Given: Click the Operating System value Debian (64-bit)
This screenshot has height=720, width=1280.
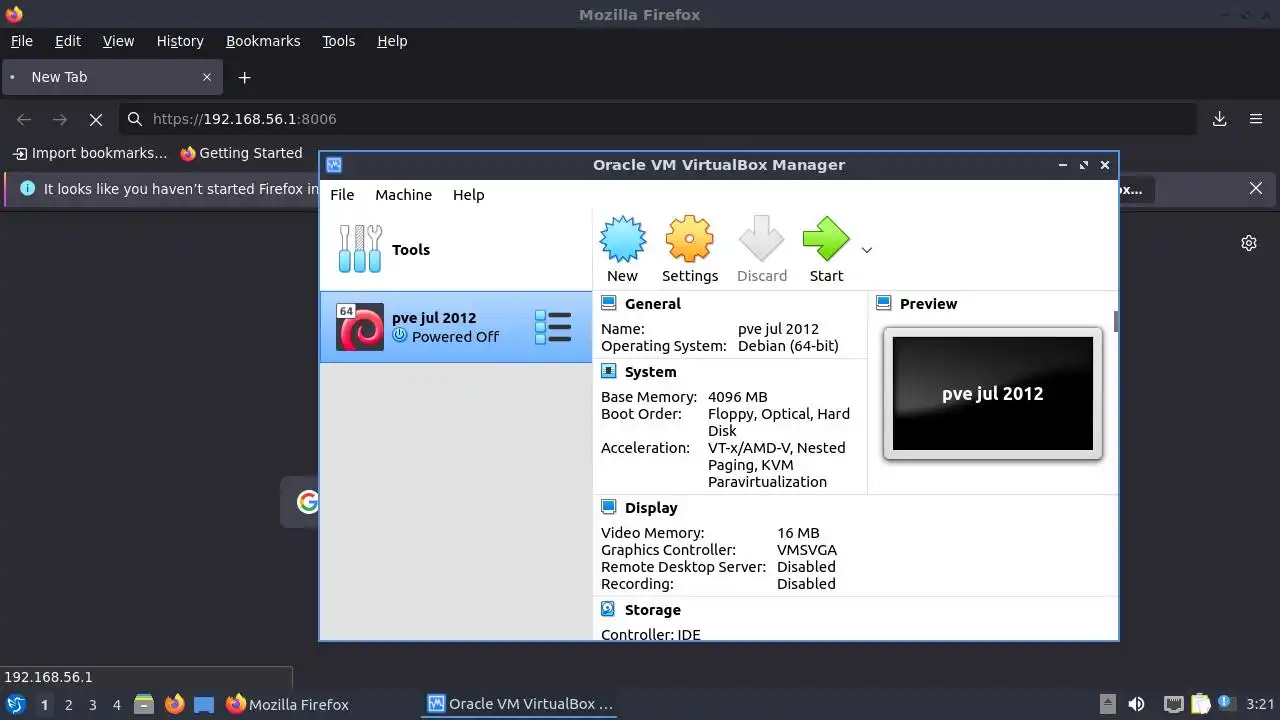Looking at the screenshot, I should click(x=788, y=346).
